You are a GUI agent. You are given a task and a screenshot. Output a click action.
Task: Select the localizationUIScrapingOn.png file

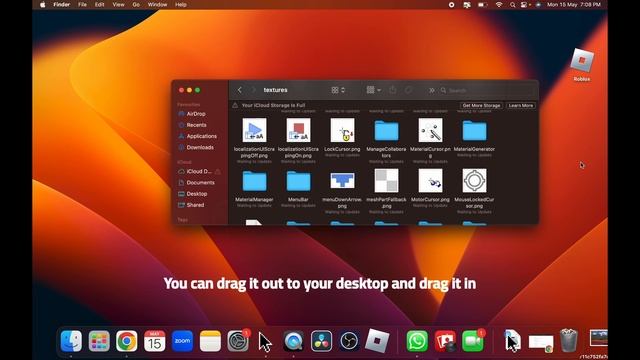click(298, 130)
